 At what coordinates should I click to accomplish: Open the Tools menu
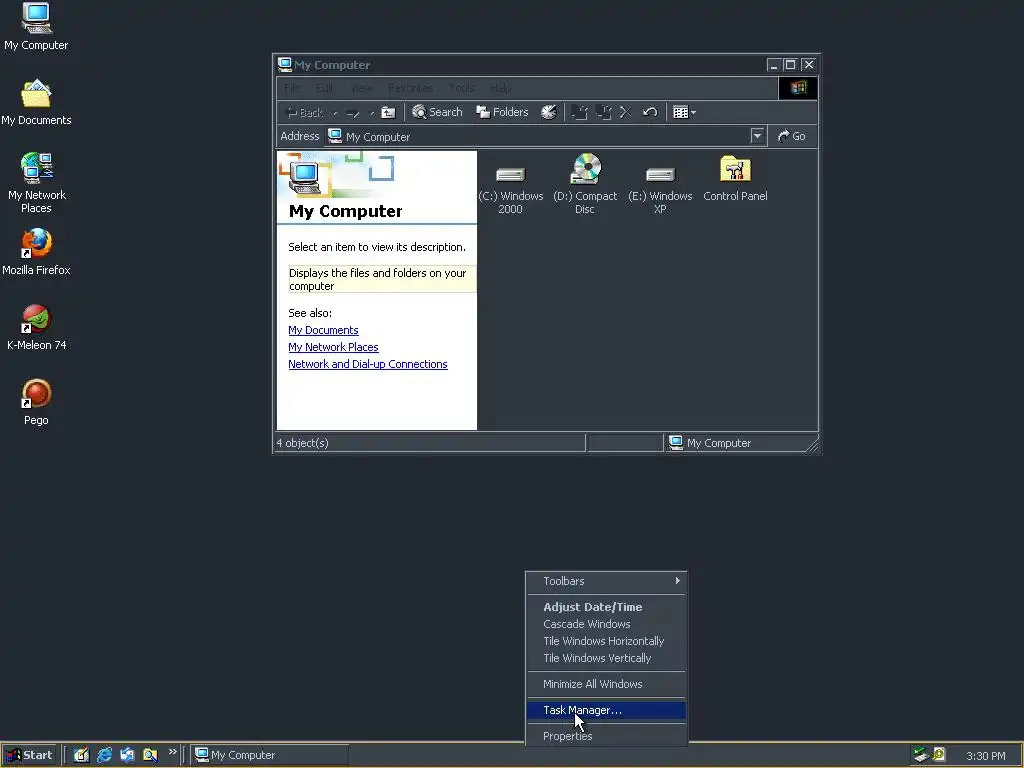pyautogui.click(x=462, y=88)
